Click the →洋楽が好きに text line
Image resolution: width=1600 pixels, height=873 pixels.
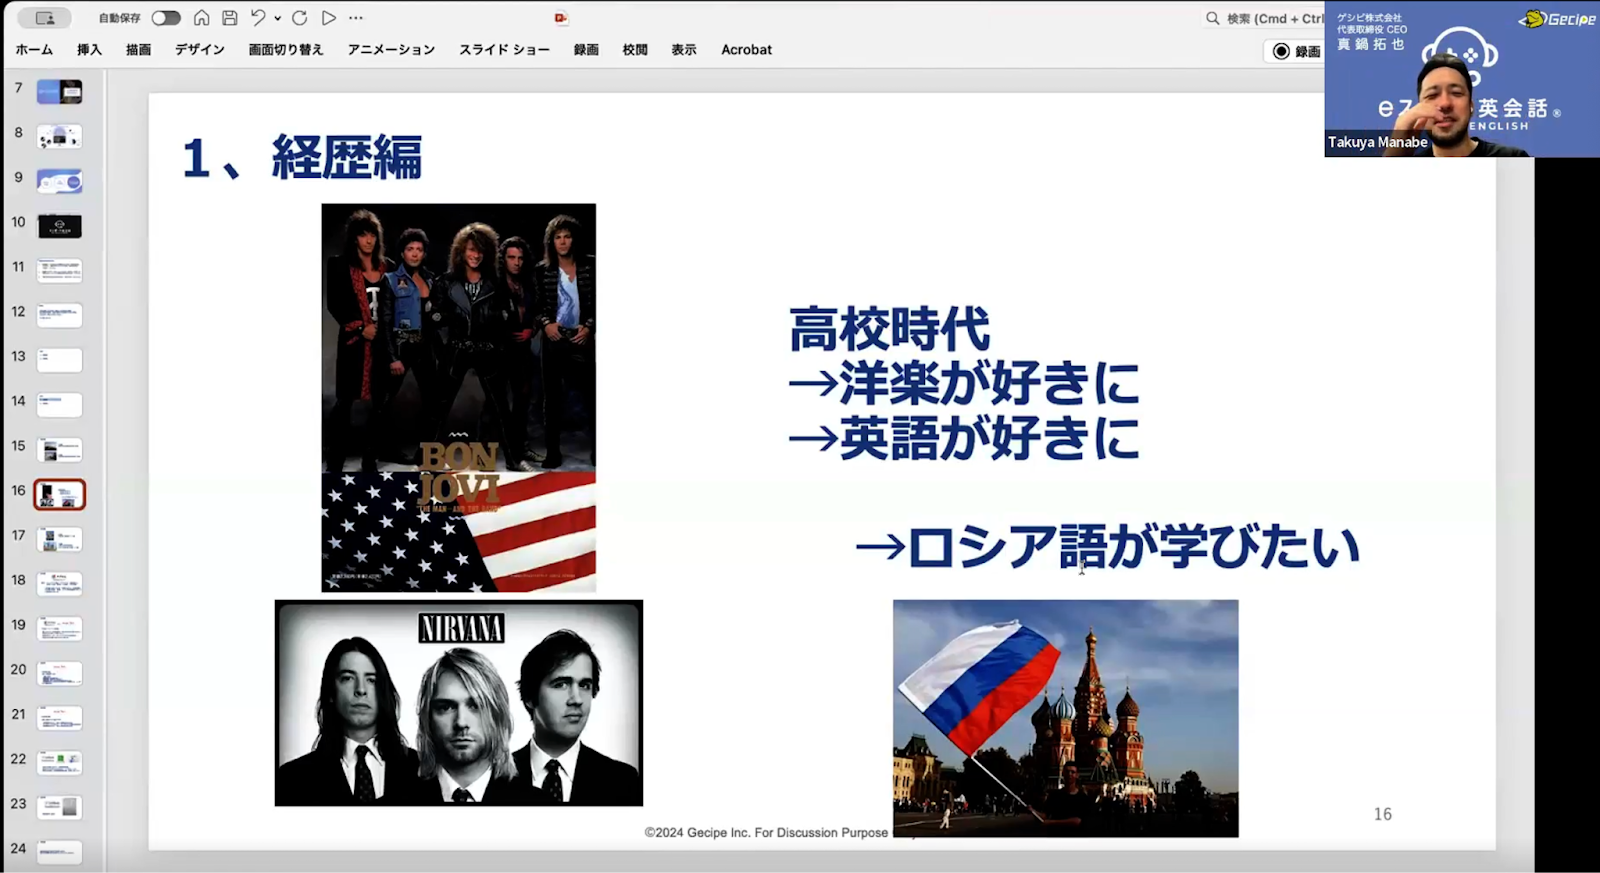pos(964,383)
